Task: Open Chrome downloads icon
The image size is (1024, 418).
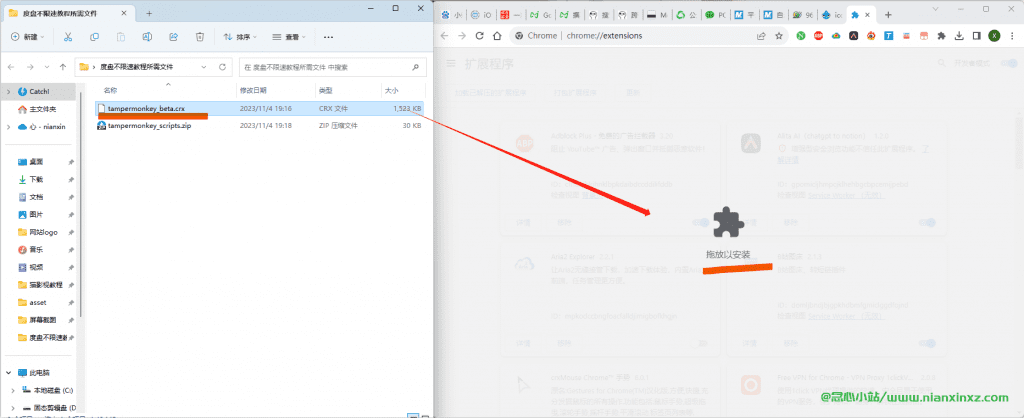Action: (959, 36)
